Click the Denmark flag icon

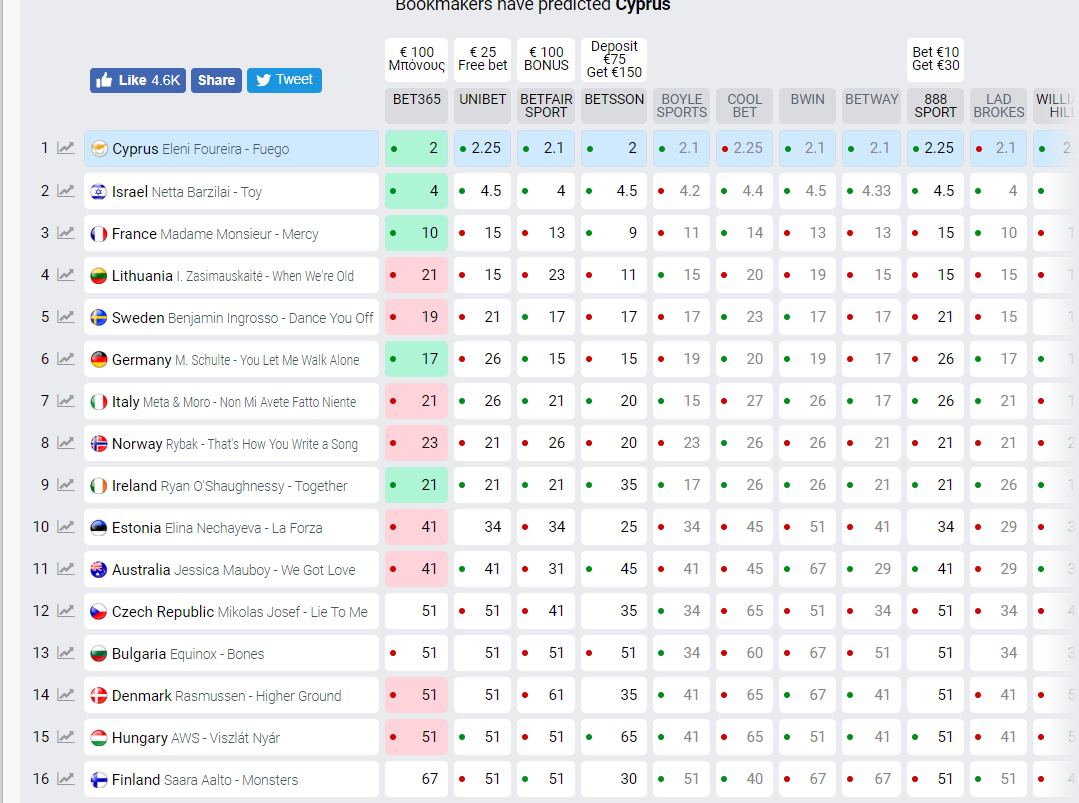pyautogui.click(x=99, y=696)
